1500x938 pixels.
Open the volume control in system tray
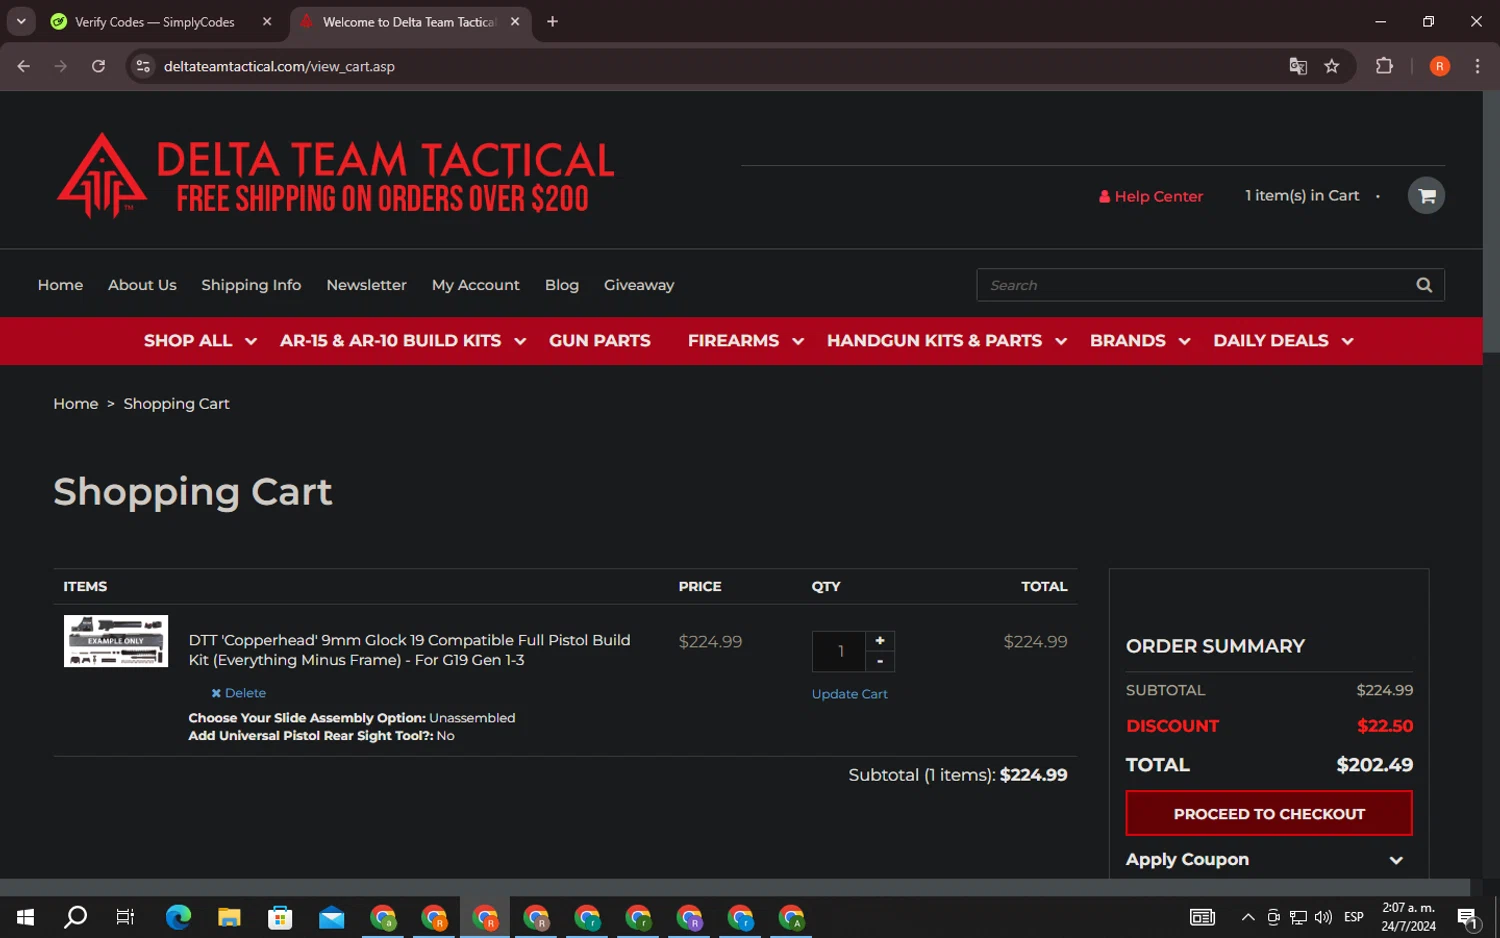pos(1323,917)
